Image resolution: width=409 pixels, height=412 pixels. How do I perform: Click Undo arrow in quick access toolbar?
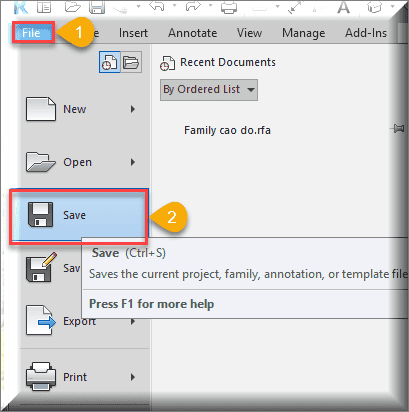(157, 6)
